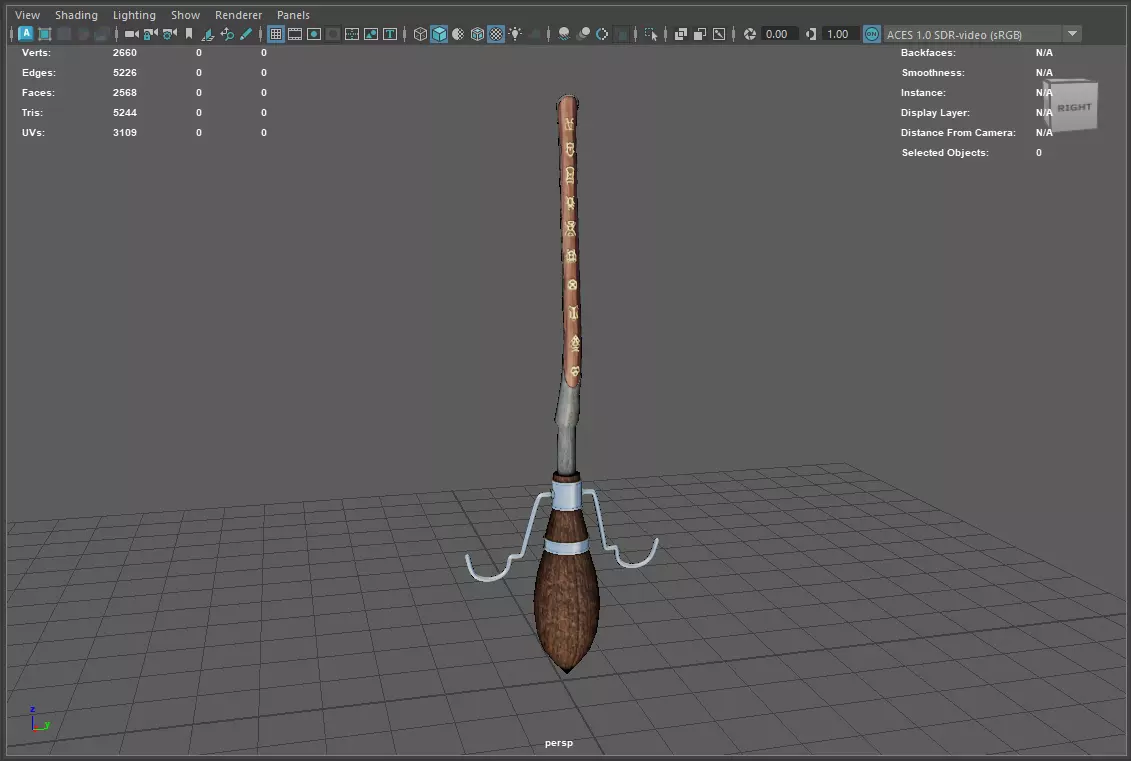Click the Gamma value field 1.00
This screenshot has width=1131, height=761.
(x=840, y=34)
